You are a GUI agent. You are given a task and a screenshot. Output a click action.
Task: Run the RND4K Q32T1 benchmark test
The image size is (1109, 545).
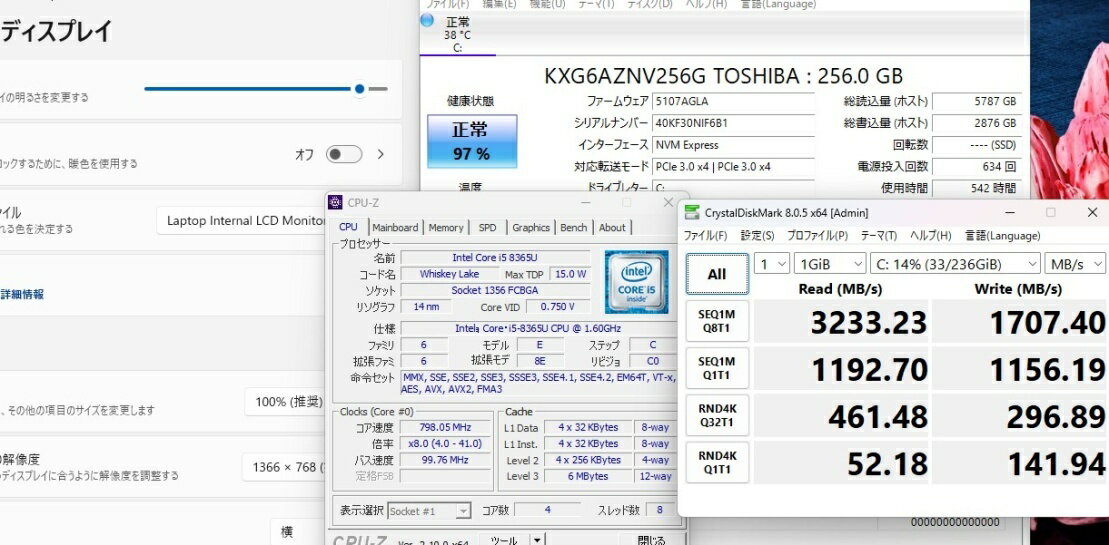coord(716,415)
